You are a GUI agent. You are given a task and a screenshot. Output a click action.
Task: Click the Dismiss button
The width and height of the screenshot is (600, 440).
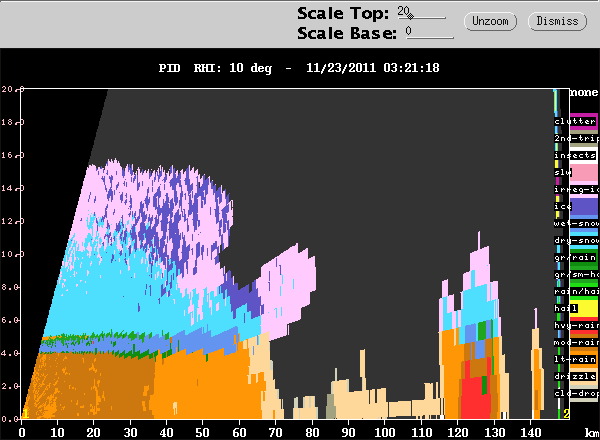click(557, 21)
